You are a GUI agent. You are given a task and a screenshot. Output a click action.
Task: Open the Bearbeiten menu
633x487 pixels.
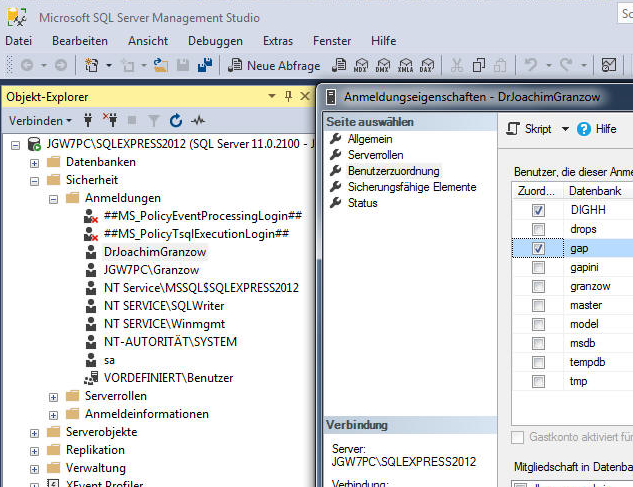point(80,41)
